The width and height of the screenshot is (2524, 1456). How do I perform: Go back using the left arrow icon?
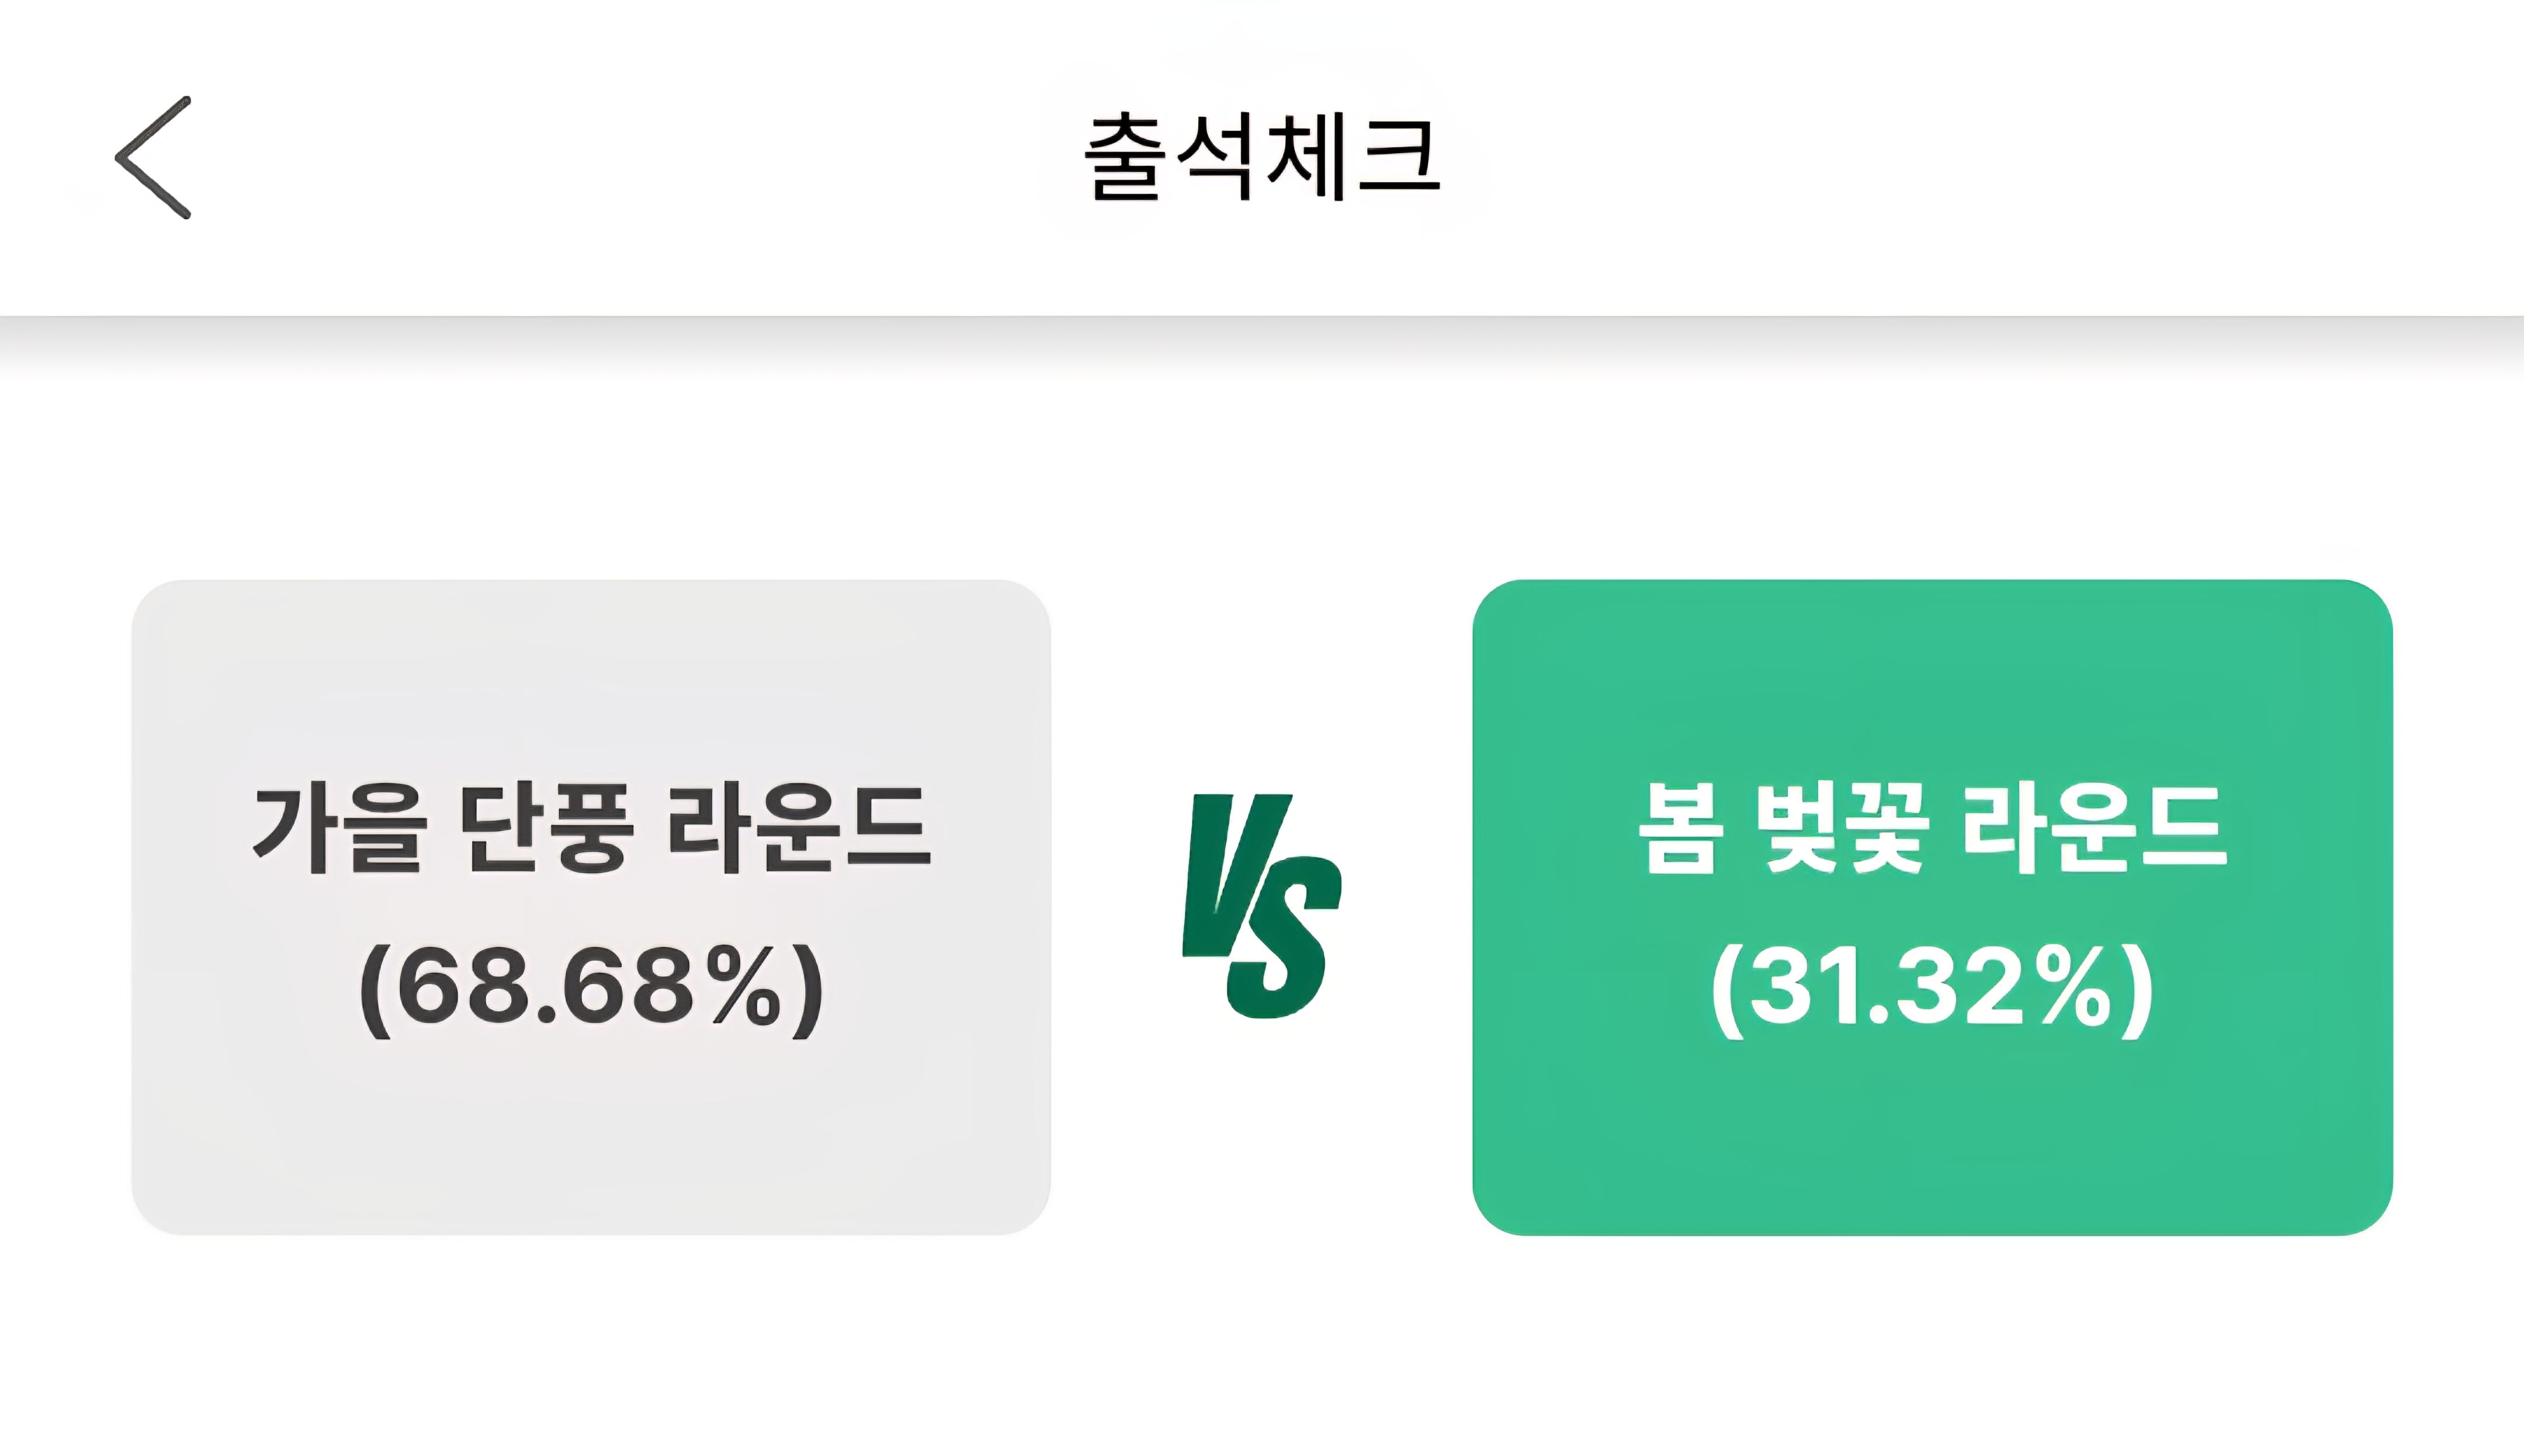[x=153, y=157]
